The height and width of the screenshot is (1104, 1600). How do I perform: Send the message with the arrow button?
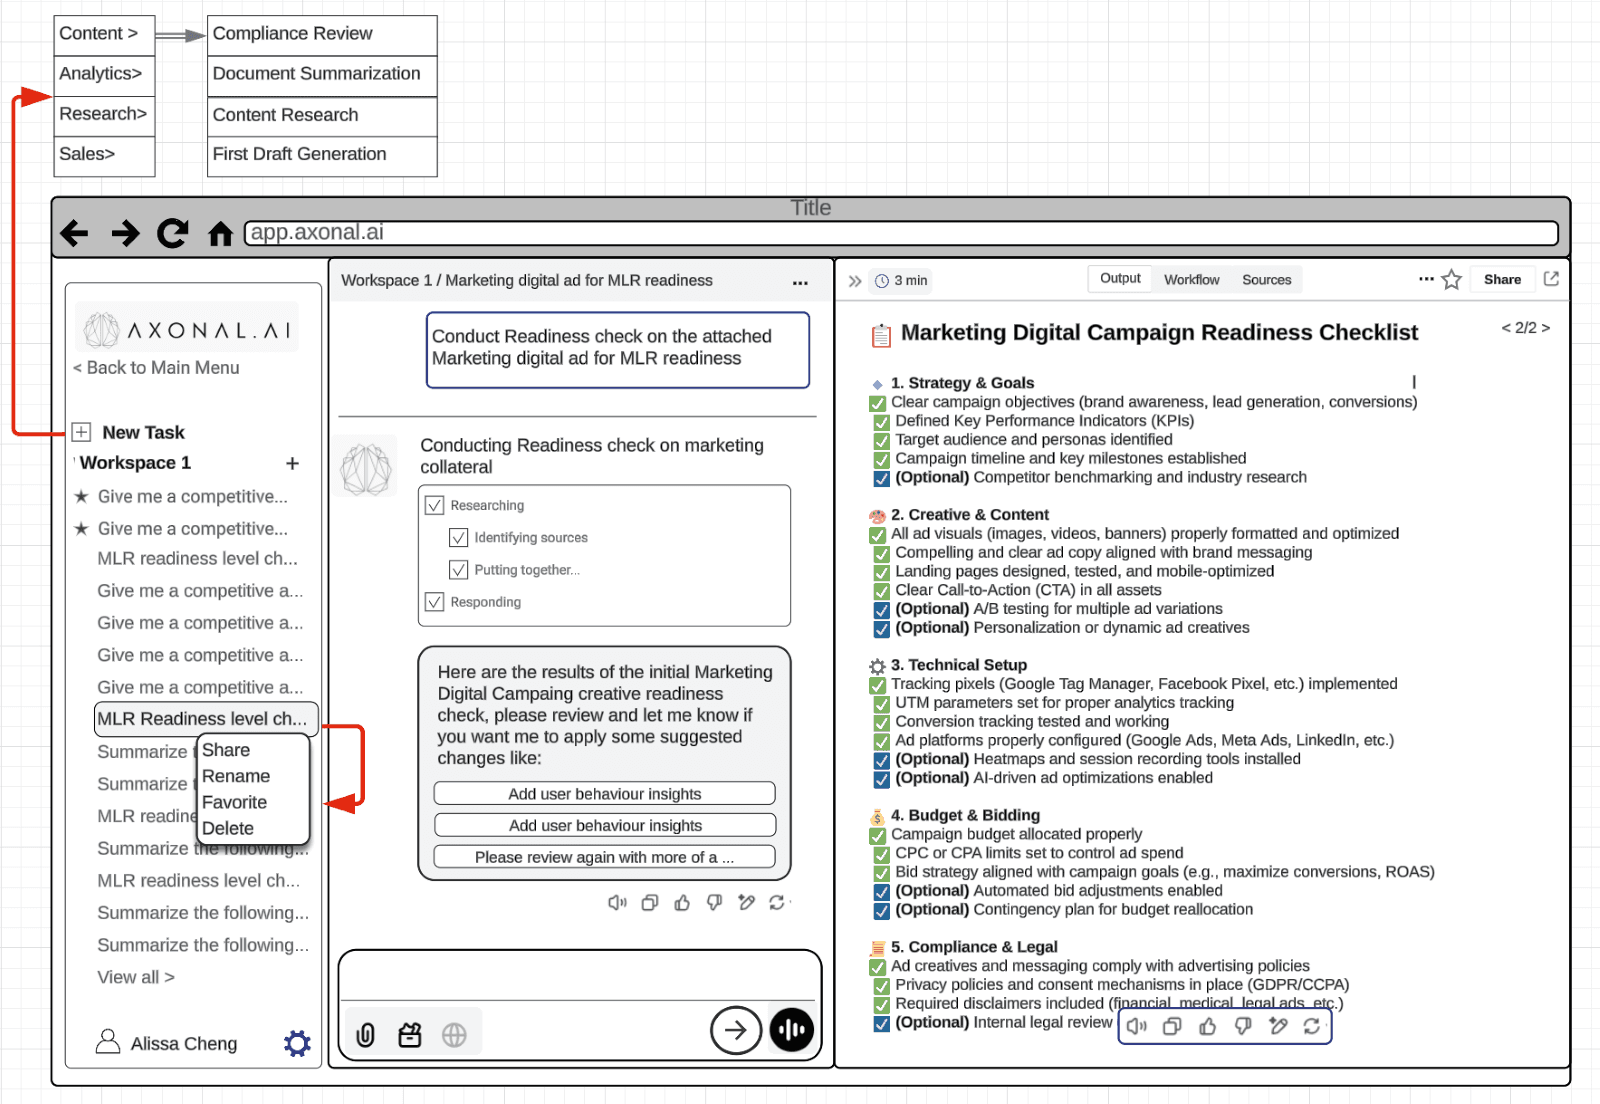(736, 1030)
